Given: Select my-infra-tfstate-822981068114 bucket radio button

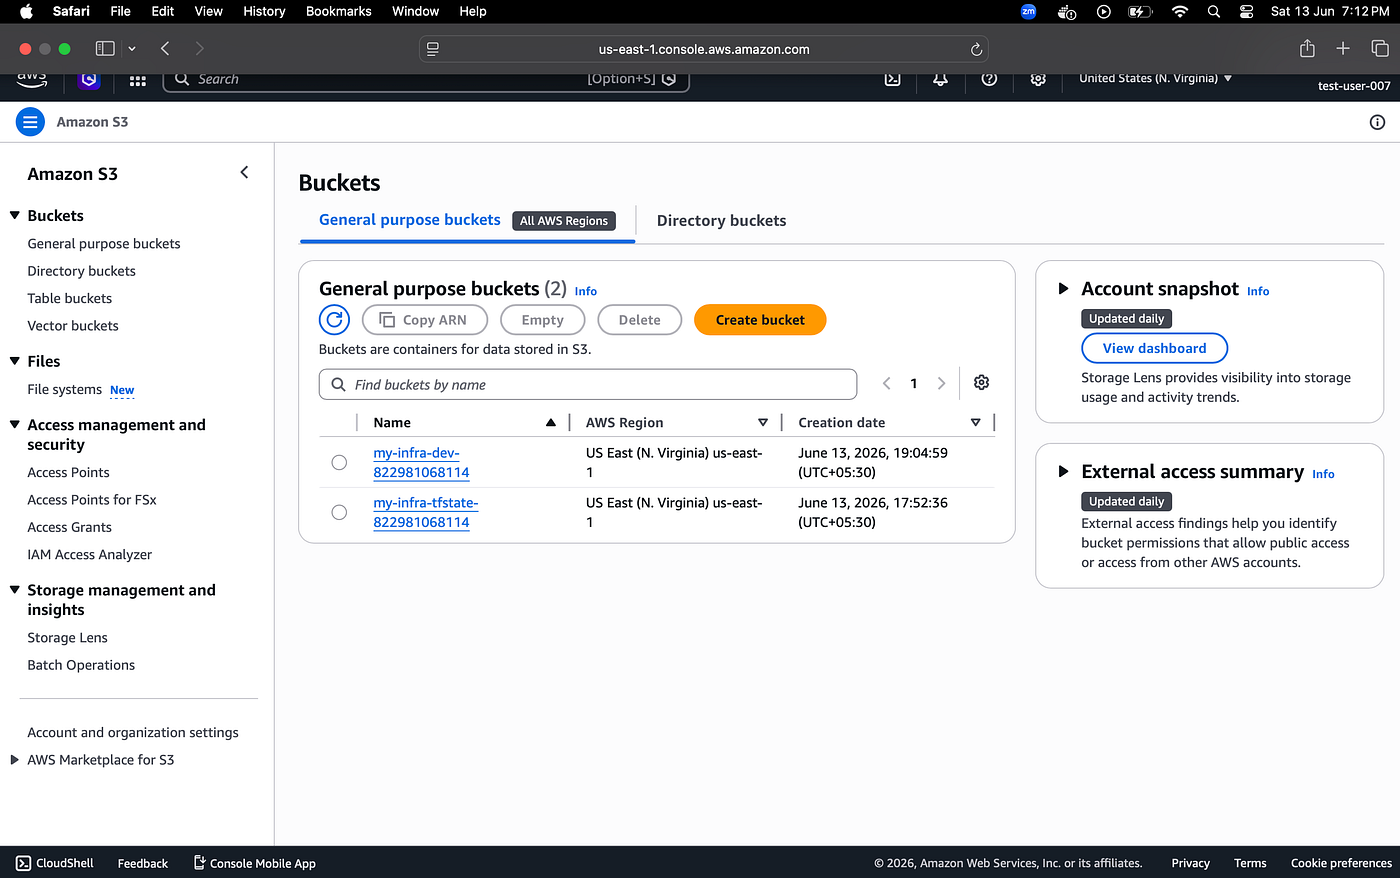Looking at the screenshot, I should (x=339, y=512).
